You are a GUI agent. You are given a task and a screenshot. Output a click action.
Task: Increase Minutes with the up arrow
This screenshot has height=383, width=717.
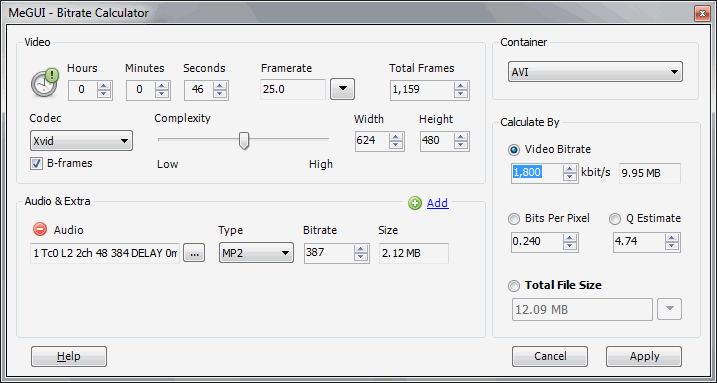pos(162,86)
